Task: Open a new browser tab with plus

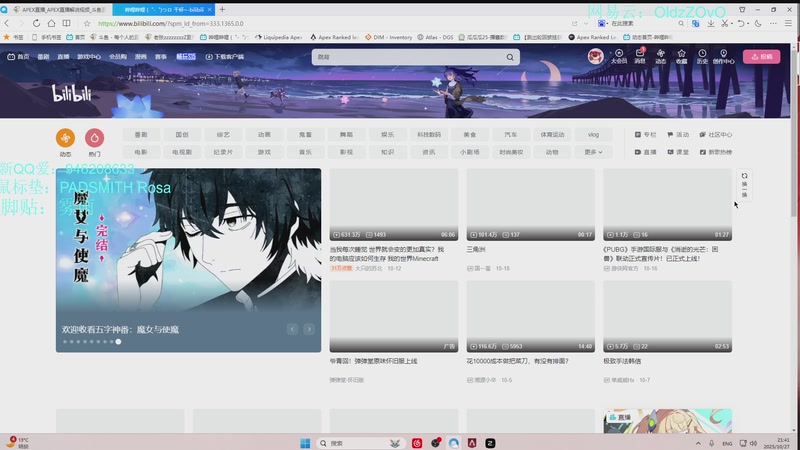Action: click(x=222, y=9)
